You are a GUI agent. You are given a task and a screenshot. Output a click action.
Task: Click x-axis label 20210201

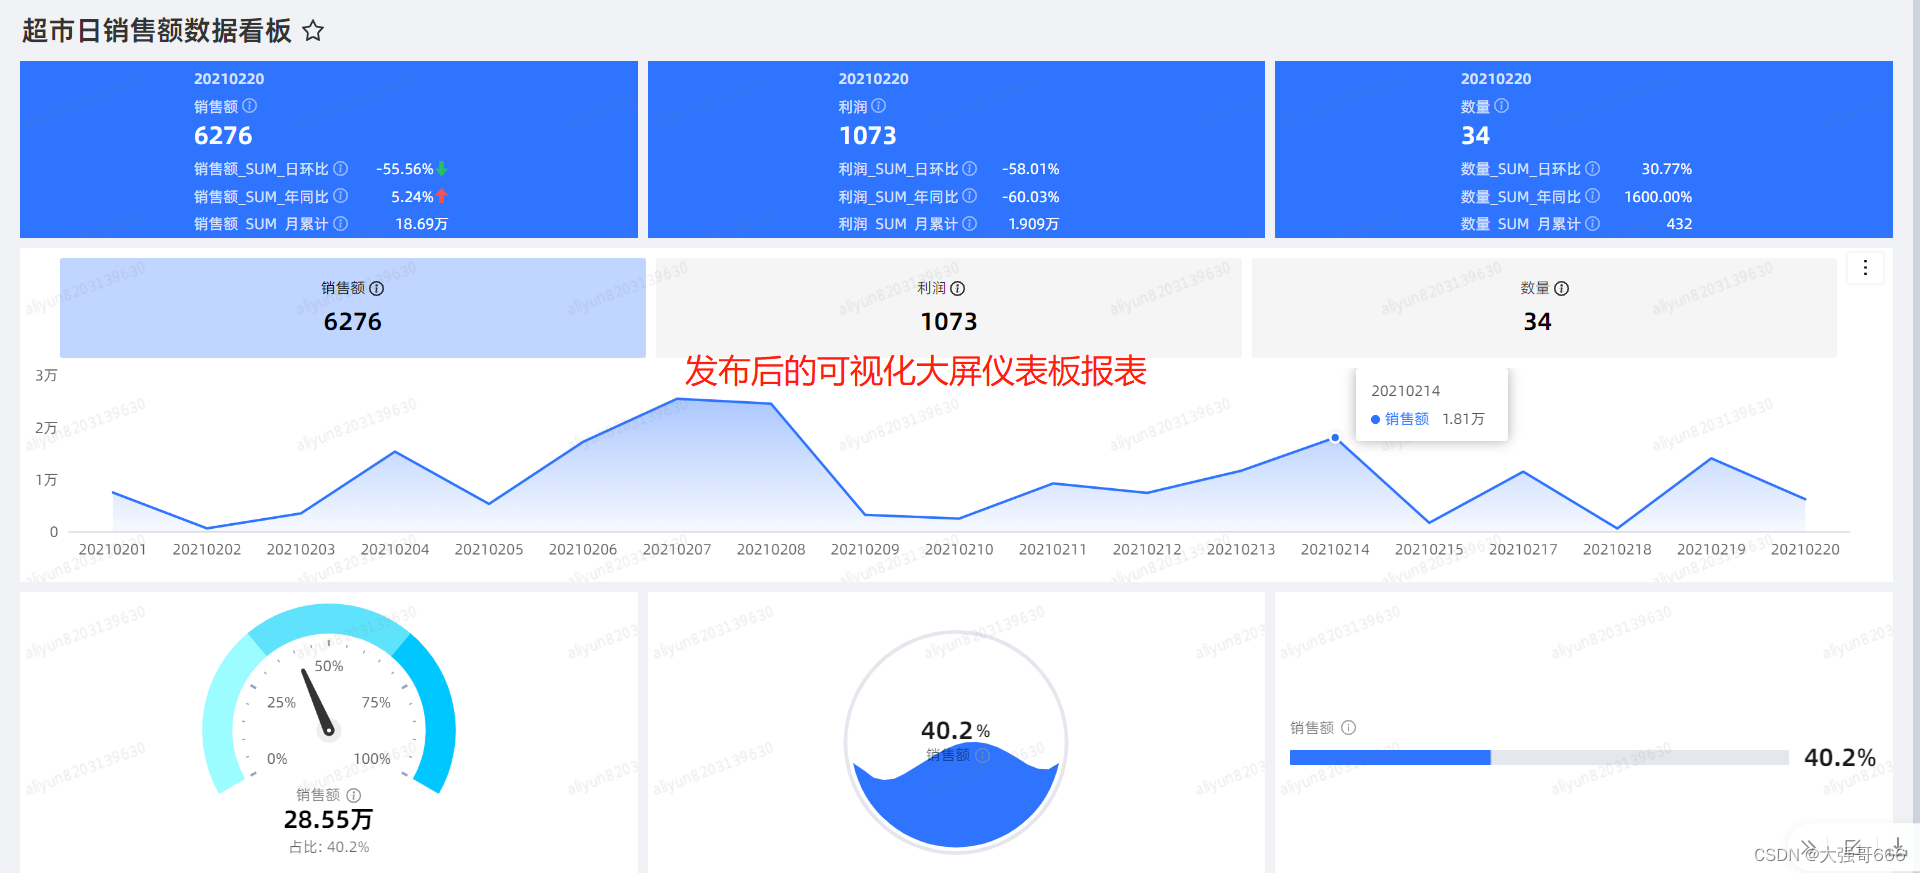tap(112, 550)
